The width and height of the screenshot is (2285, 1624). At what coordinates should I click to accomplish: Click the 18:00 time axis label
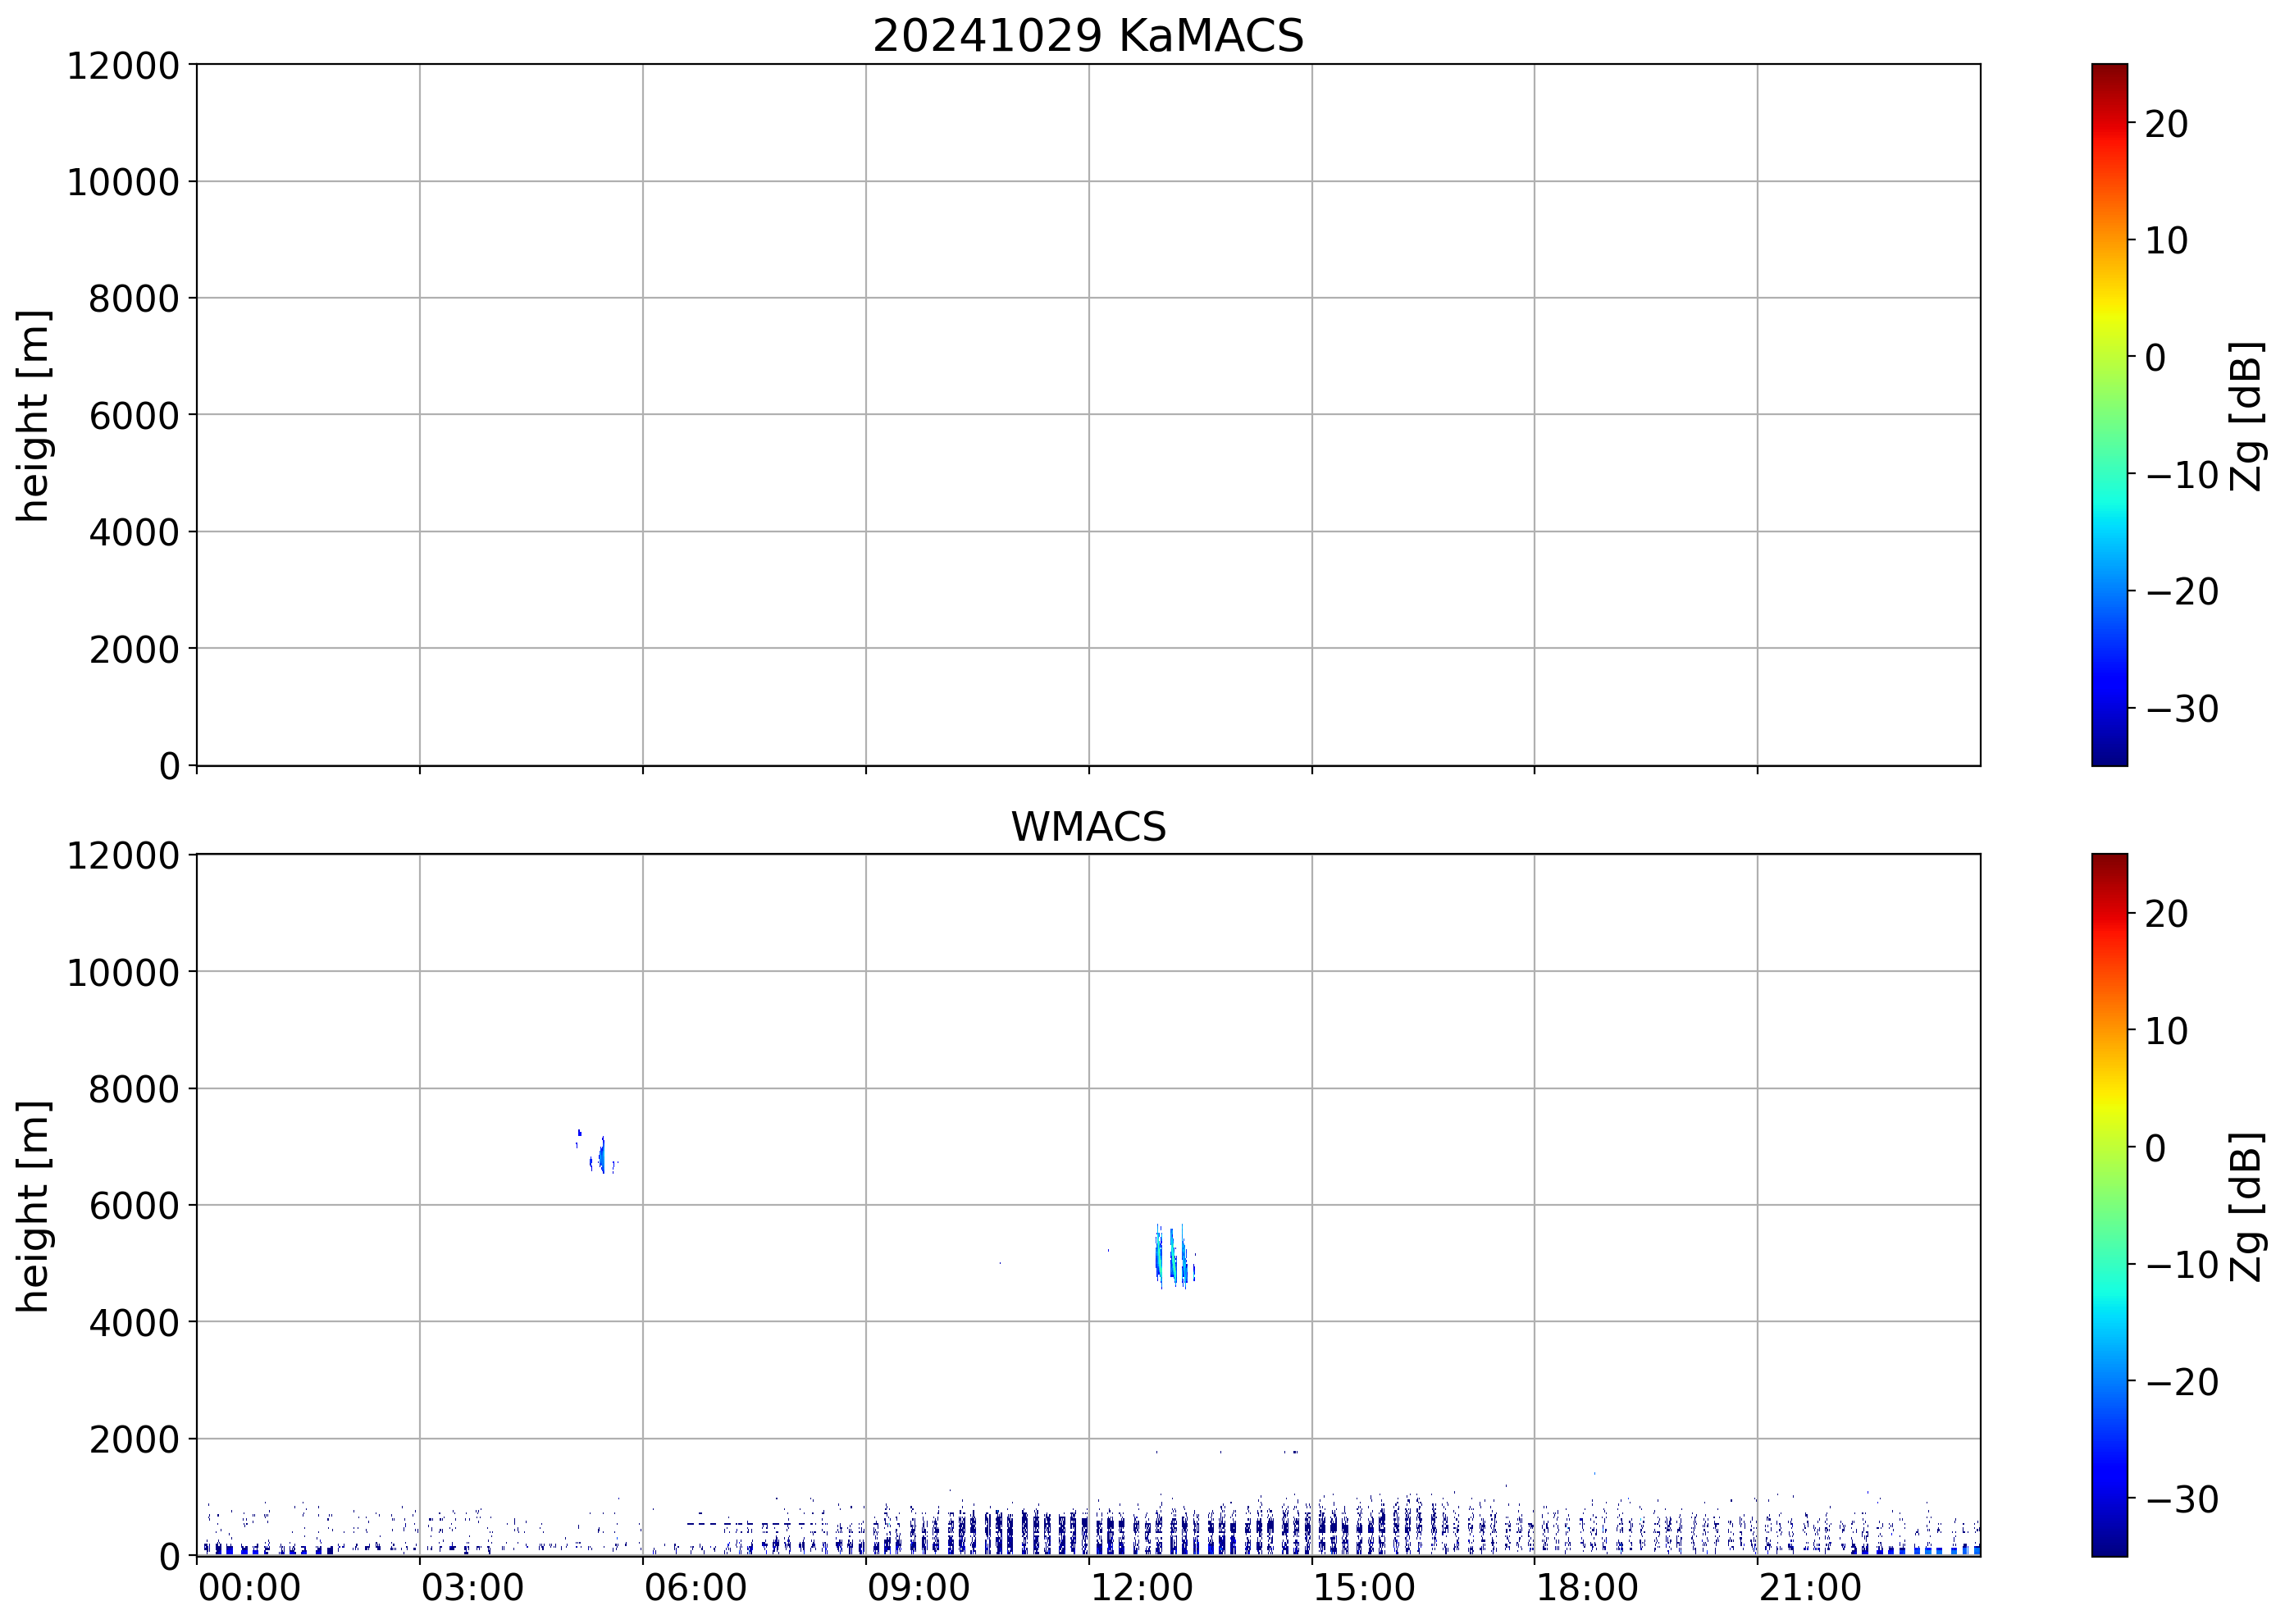tap(1587, 1588)
